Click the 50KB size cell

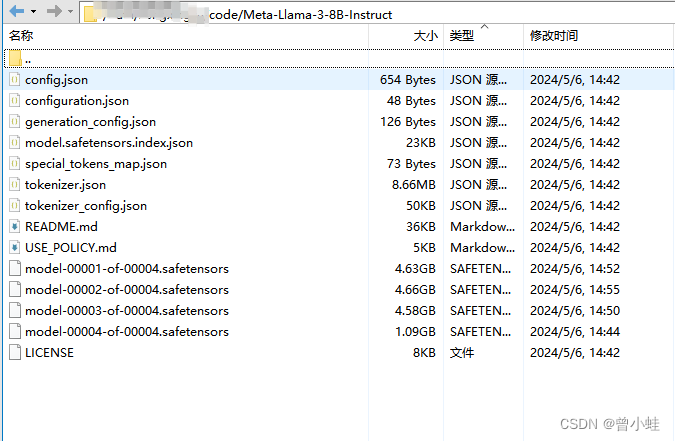tap(421, 206)
